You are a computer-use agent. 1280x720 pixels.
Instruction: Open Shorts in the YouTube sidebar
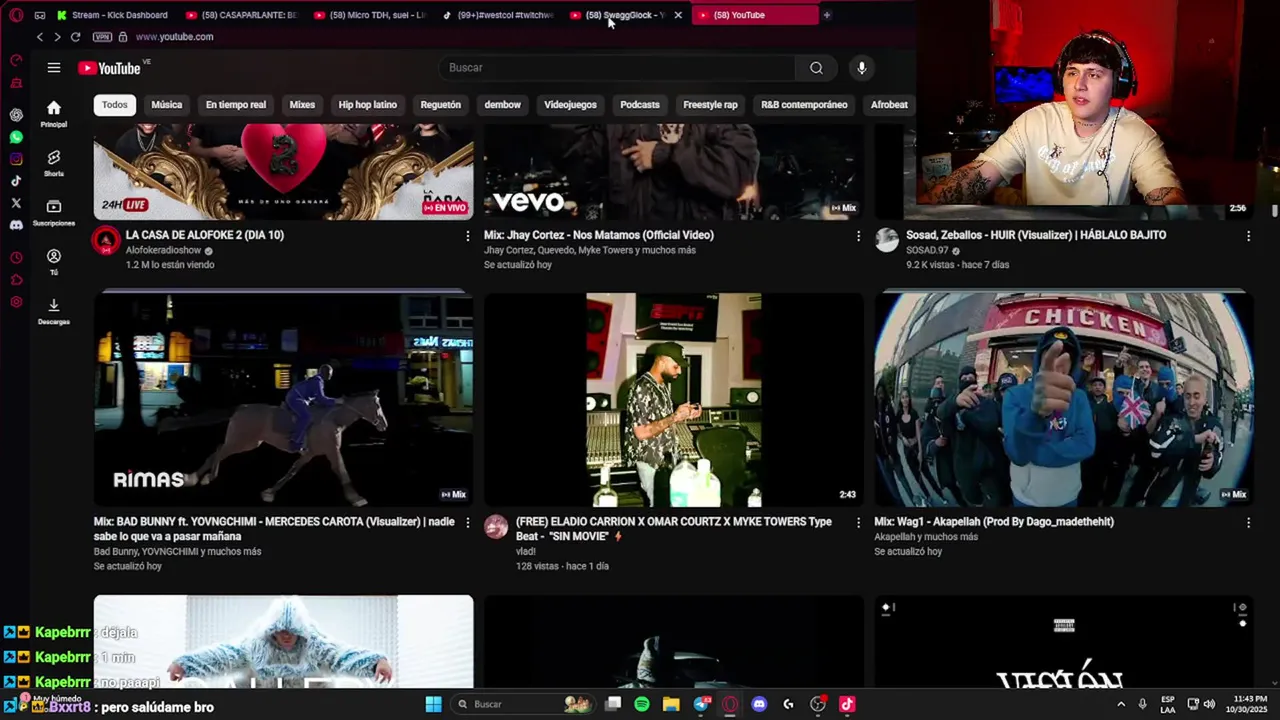click(x=54, y=163)
